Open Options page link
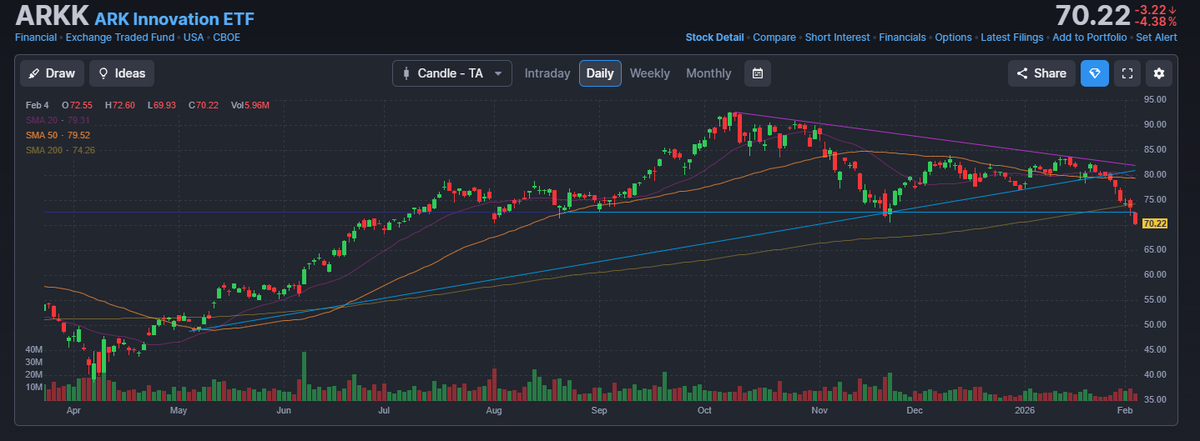This screenshot has width=1200, height=441. click(954, 37)
